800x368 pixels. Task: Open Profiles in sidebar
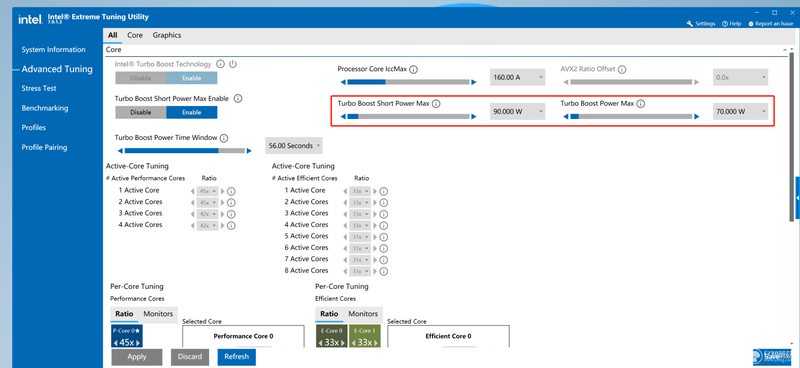[34, 128]
